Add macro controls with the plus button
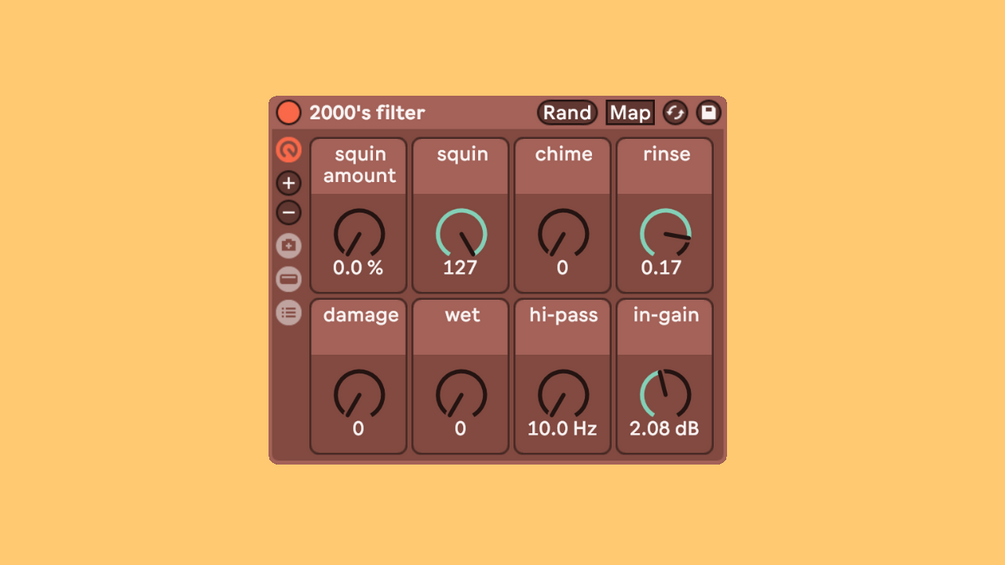Viewport: 1005px width, 565px height. tap(288, 183)
